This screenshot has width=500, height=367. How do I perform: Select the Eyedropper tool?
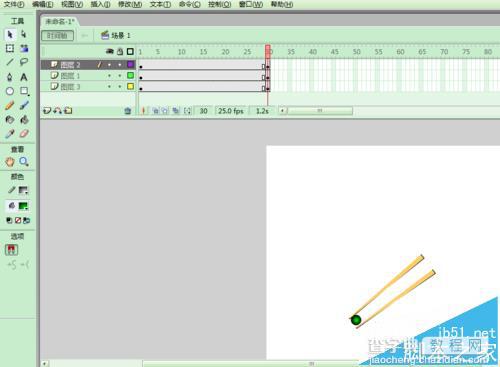point(10,134)
